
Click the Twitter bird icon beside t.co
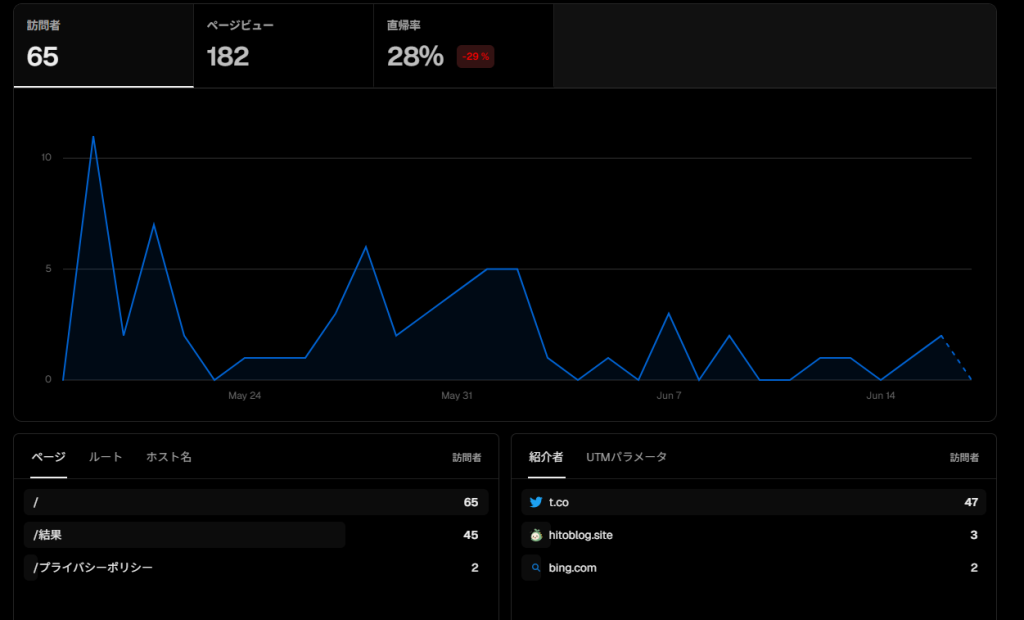[536, 502]
